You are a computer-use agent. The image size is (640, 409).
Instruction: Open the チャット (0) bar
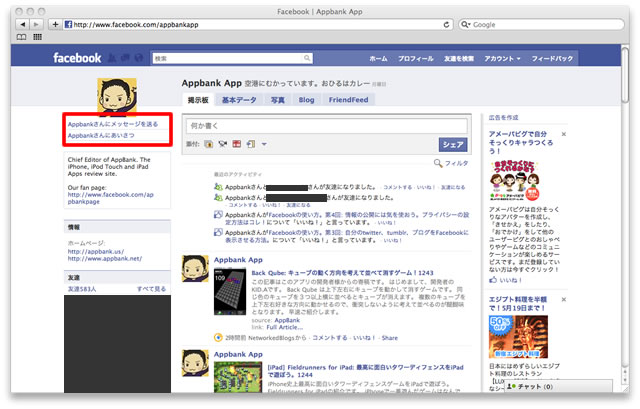click(x=558, y=386)
